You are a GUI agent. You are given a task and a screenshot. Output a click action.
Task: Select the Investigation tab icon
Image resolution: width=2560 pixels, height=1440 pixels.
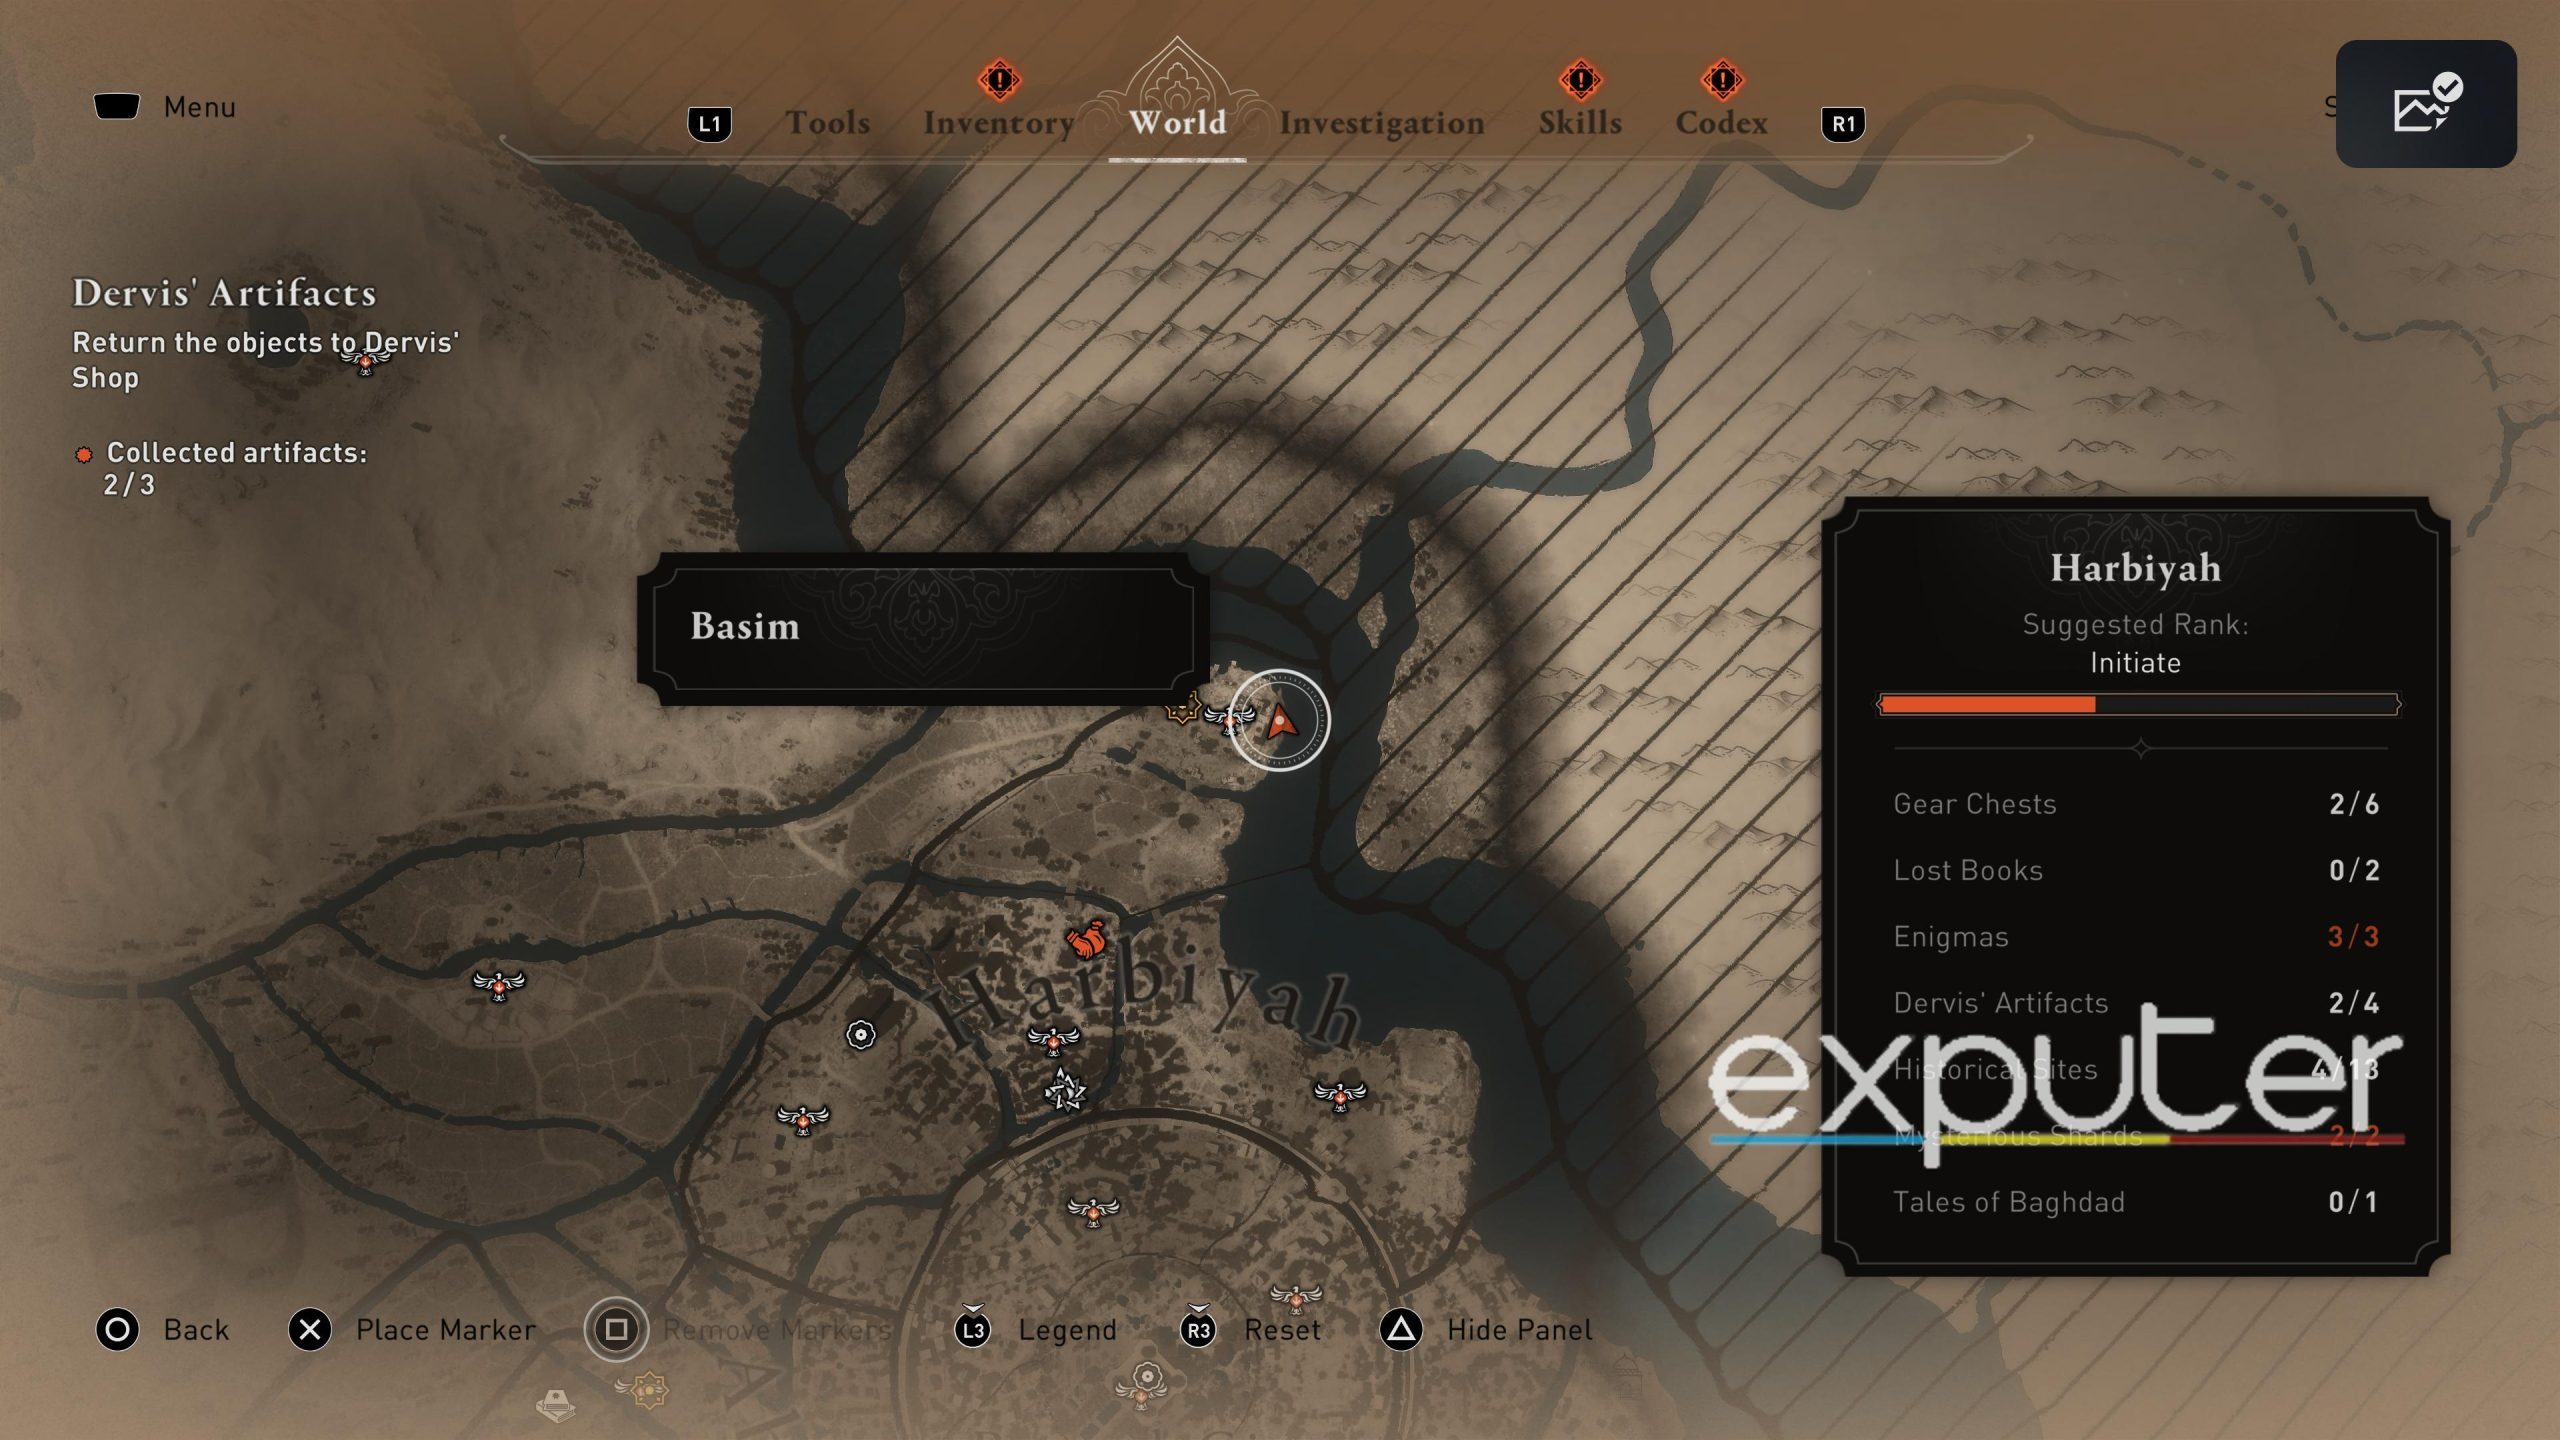(x=1384, y=121)
